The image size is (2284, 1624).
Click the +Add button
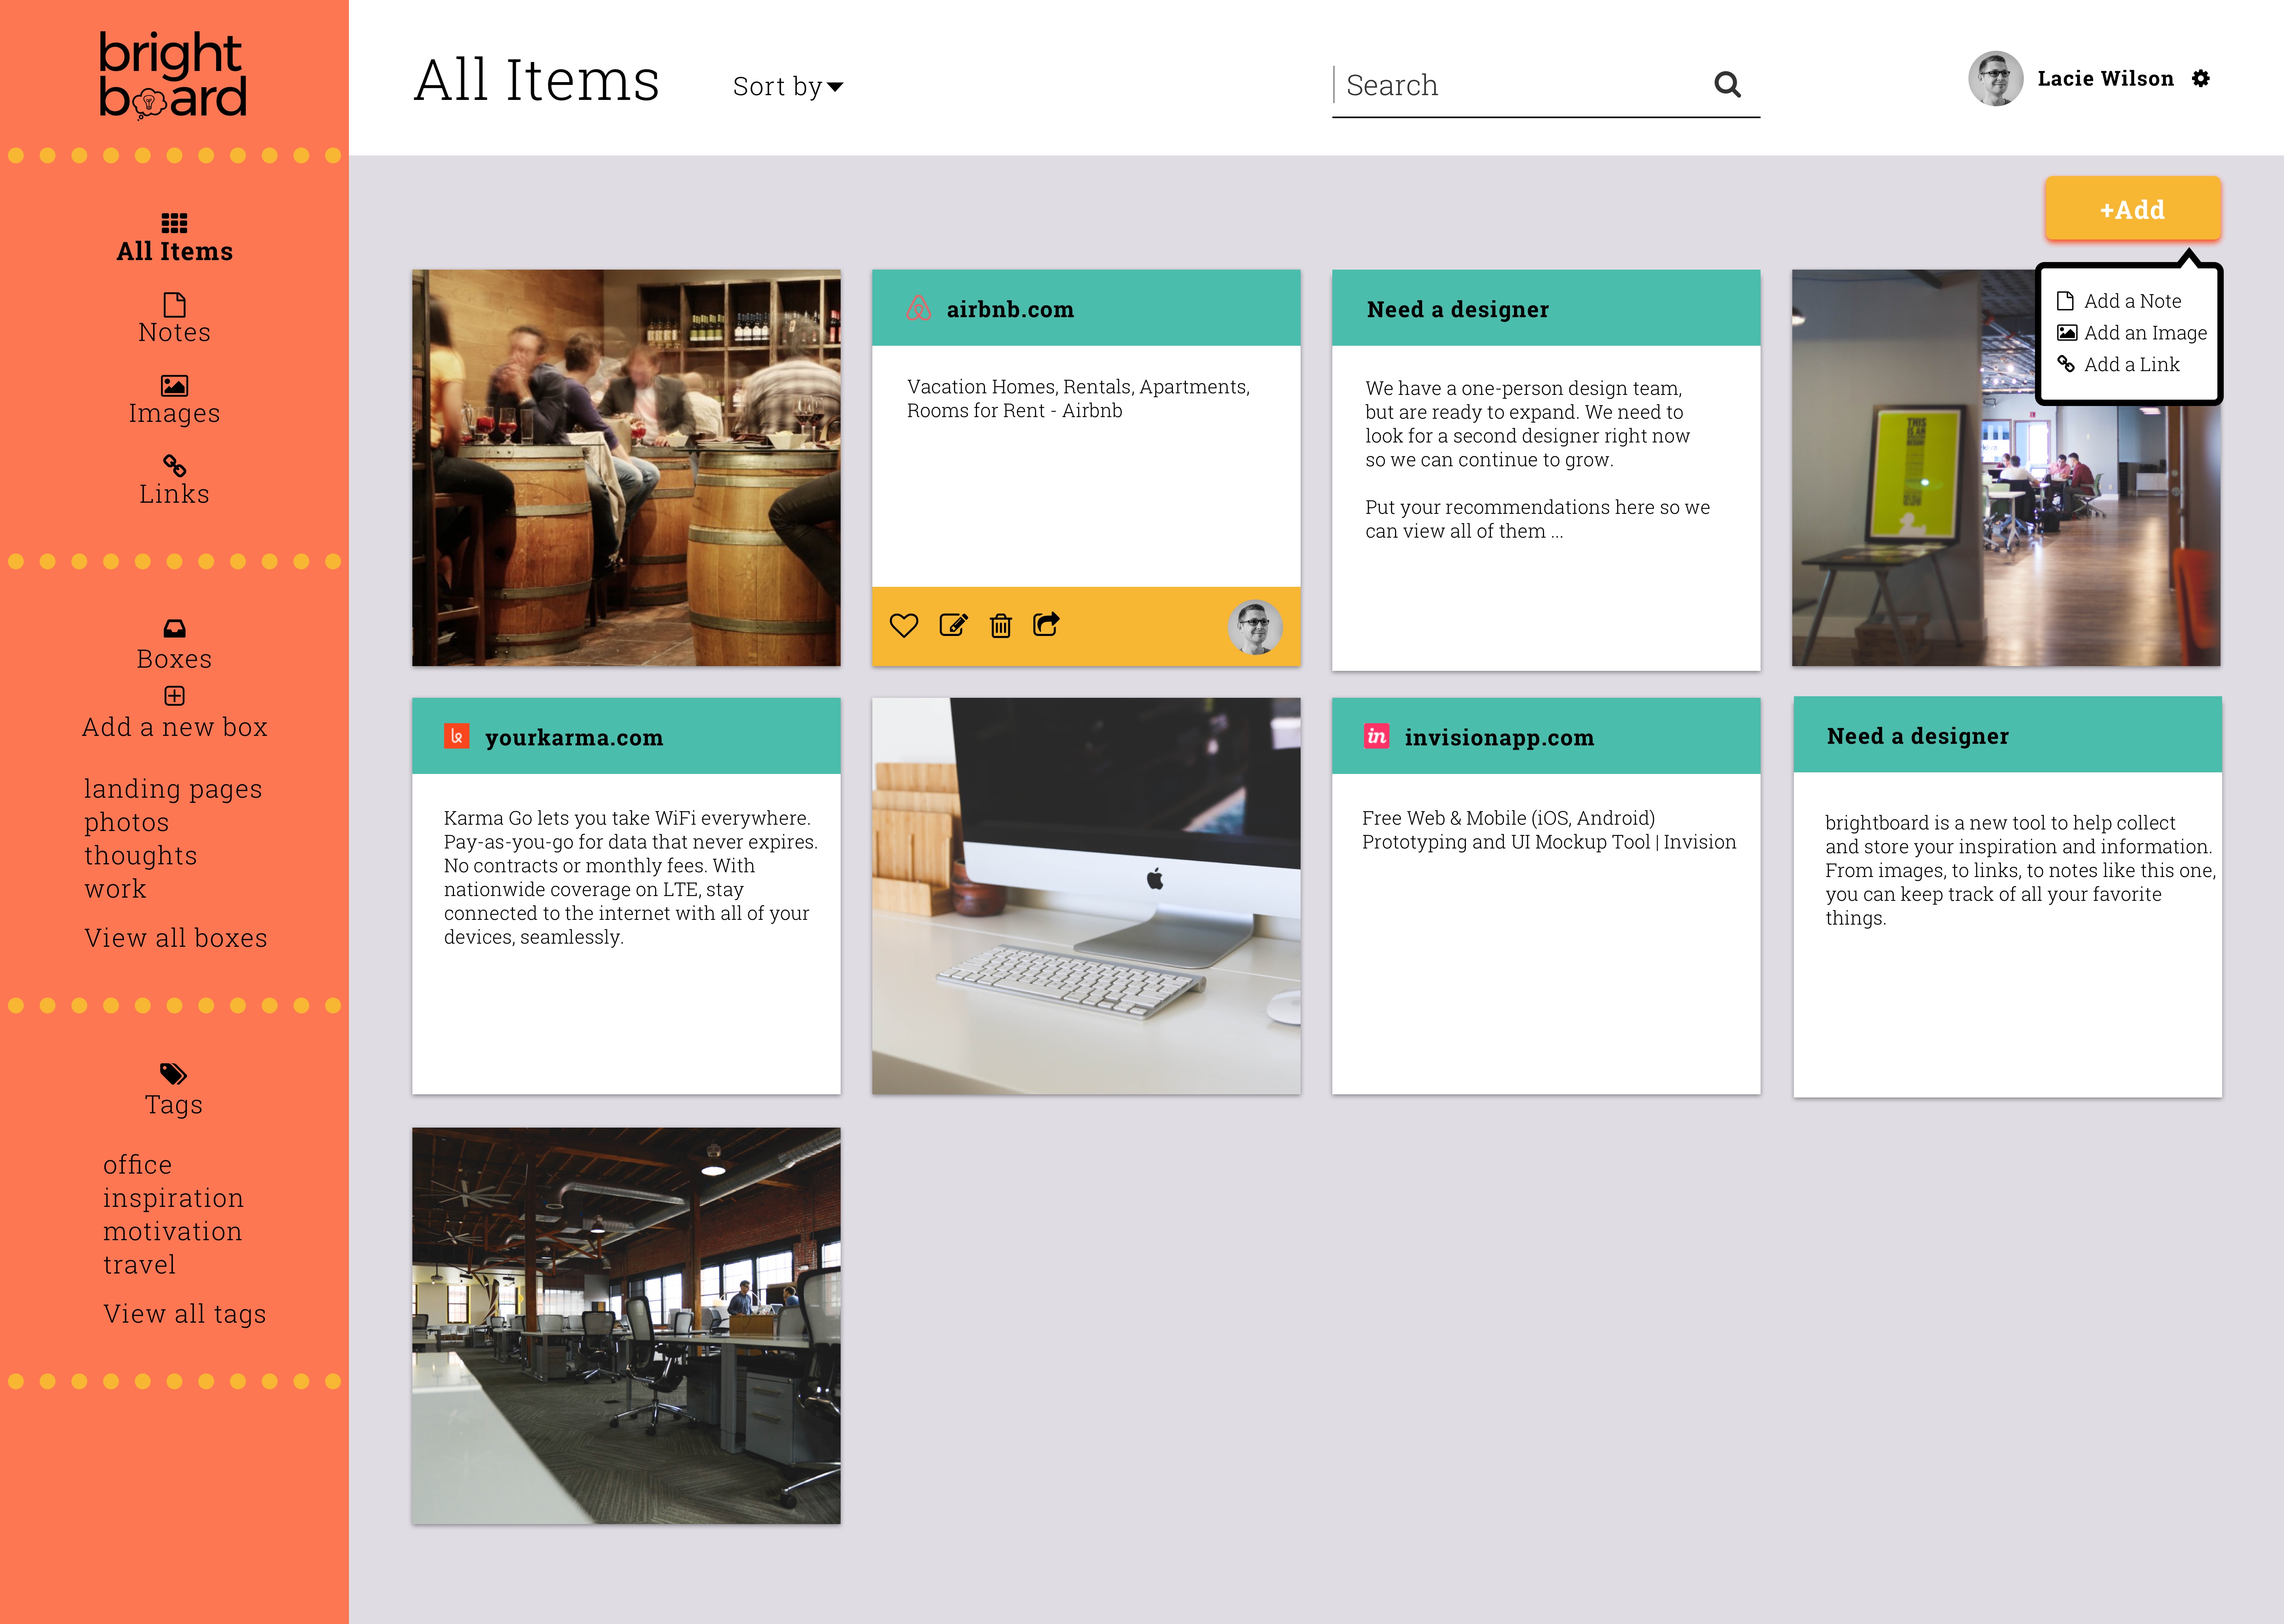2132,209
